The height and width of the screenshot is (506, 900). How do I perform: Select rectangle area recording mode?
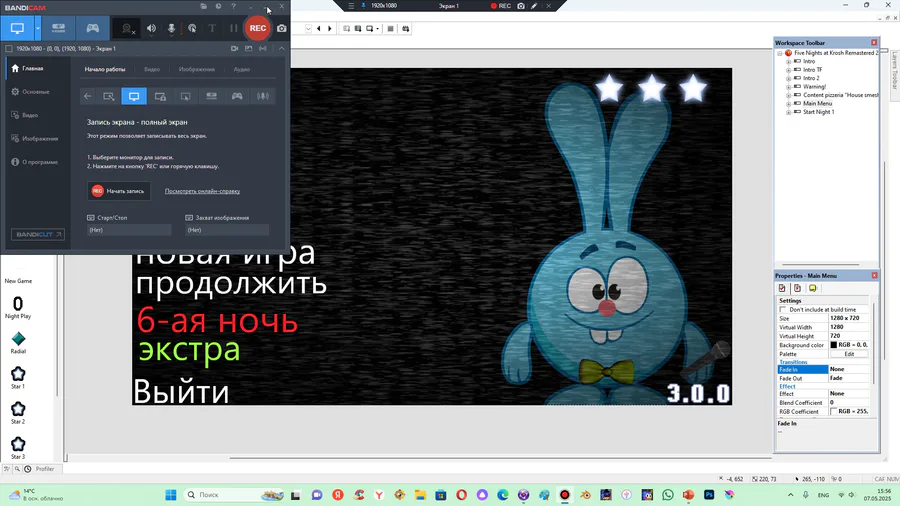pyautogui.click(x=108, y=96)
